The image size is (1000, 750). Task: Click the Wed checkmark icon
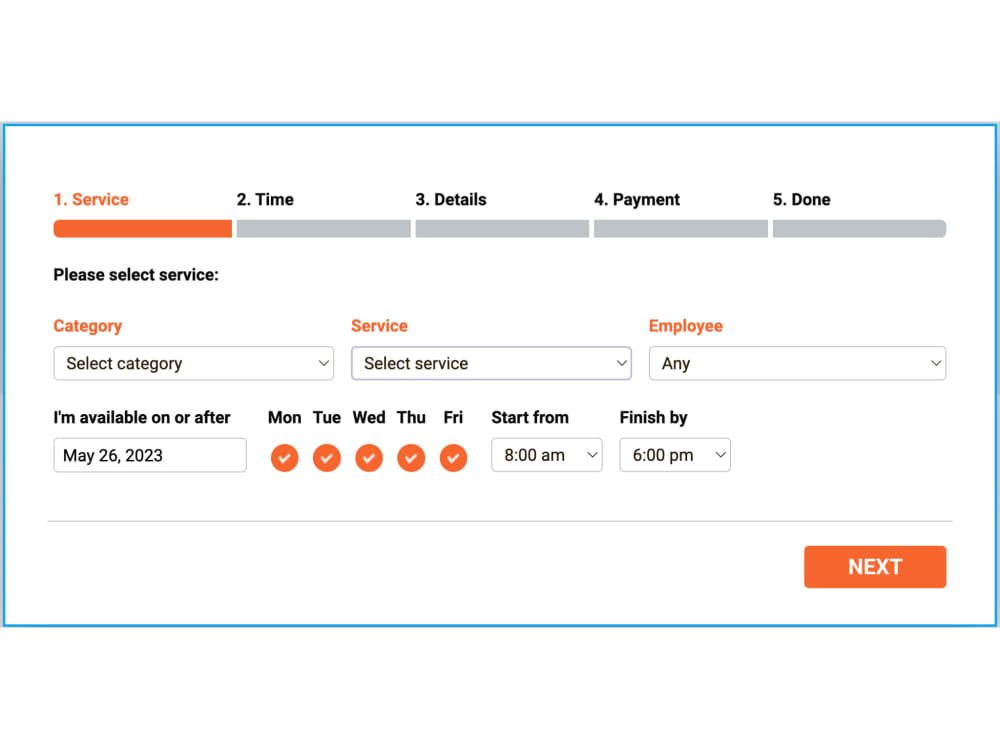[x=368, y=458]
